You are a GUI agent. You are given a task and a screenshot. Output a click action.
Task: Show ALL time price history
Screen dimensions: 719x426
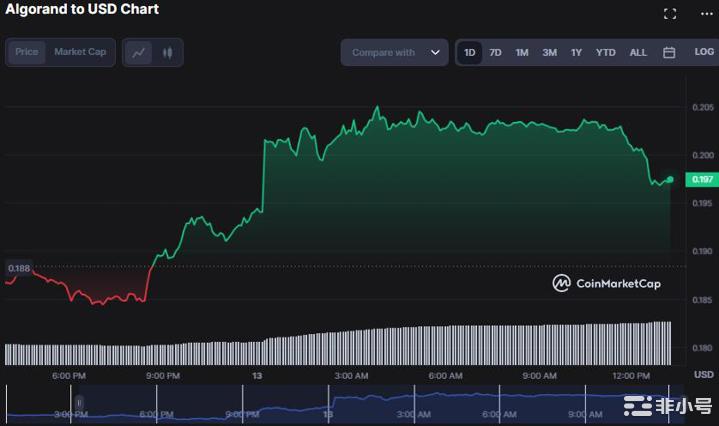click(x=638, y=53)
